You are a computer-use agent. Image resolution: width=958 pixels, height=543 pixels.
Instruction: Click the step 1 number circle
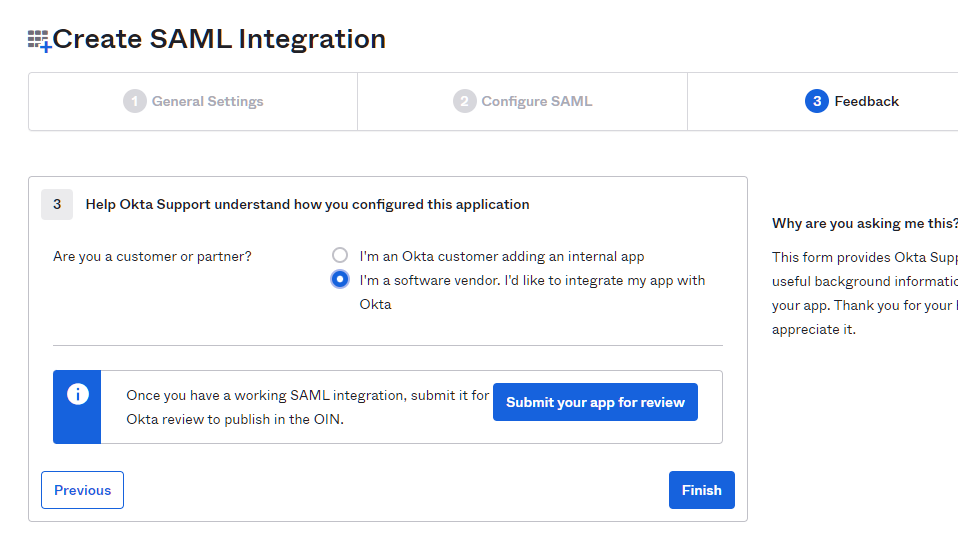pos(135,101)
